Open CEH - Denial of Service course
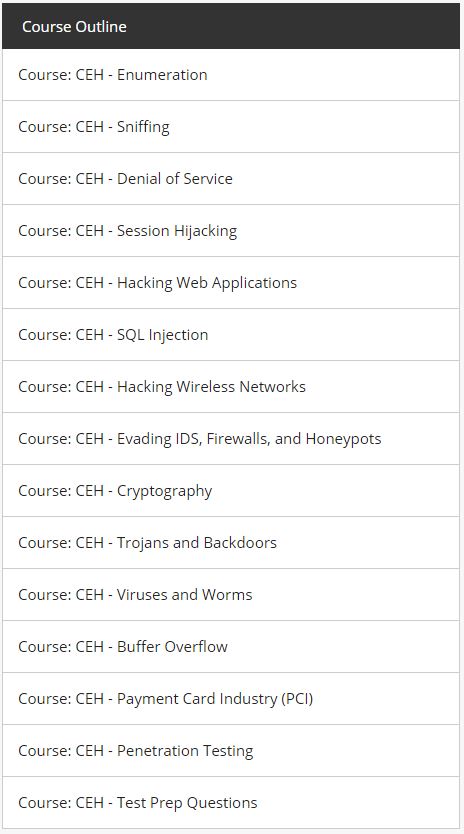 (x=231, y=179)
